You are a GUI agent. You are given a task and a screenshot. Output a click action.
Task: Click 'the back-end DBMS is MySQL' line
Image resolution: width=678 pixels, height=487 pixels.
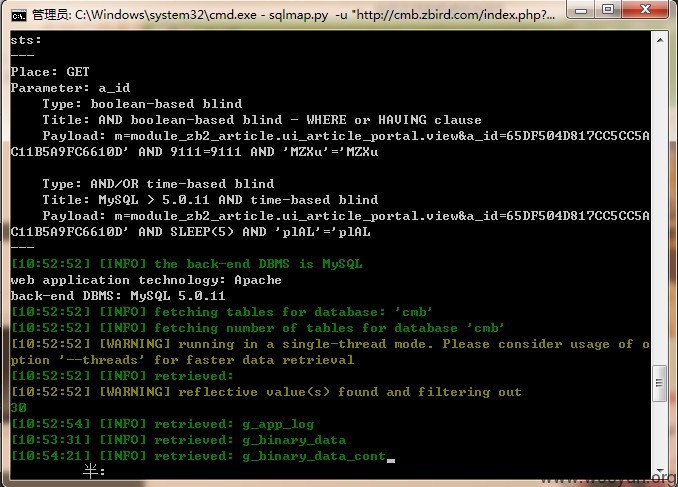187,264
